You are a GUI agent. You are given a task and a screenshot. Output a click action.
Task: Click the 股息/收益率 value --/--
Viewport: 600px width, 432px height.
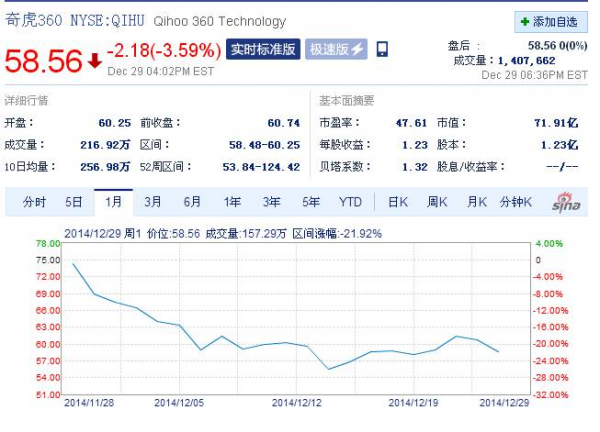(x=562, y=167)
